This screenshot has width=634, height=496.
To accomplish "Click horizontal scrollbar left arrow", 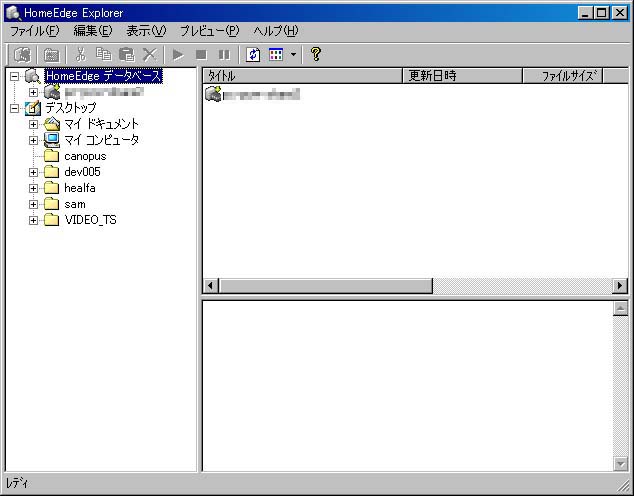I will coord(210,286).
